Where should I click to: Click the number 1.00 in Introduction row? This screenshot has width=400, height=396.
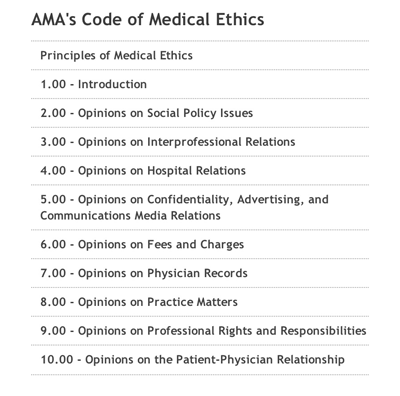coord(53,84)
